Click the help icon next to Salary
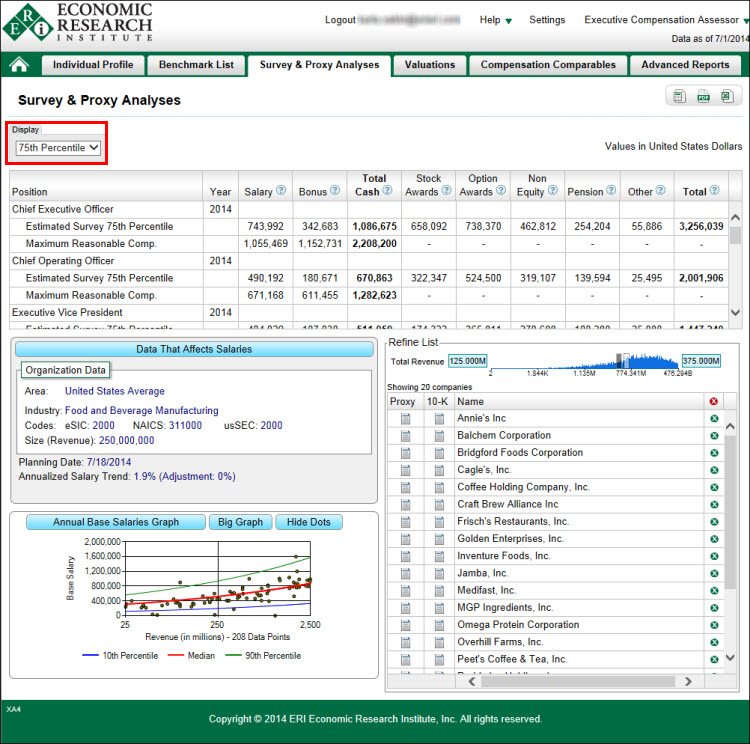Viewport: 750px width, 744px height. tap(281, 191)
